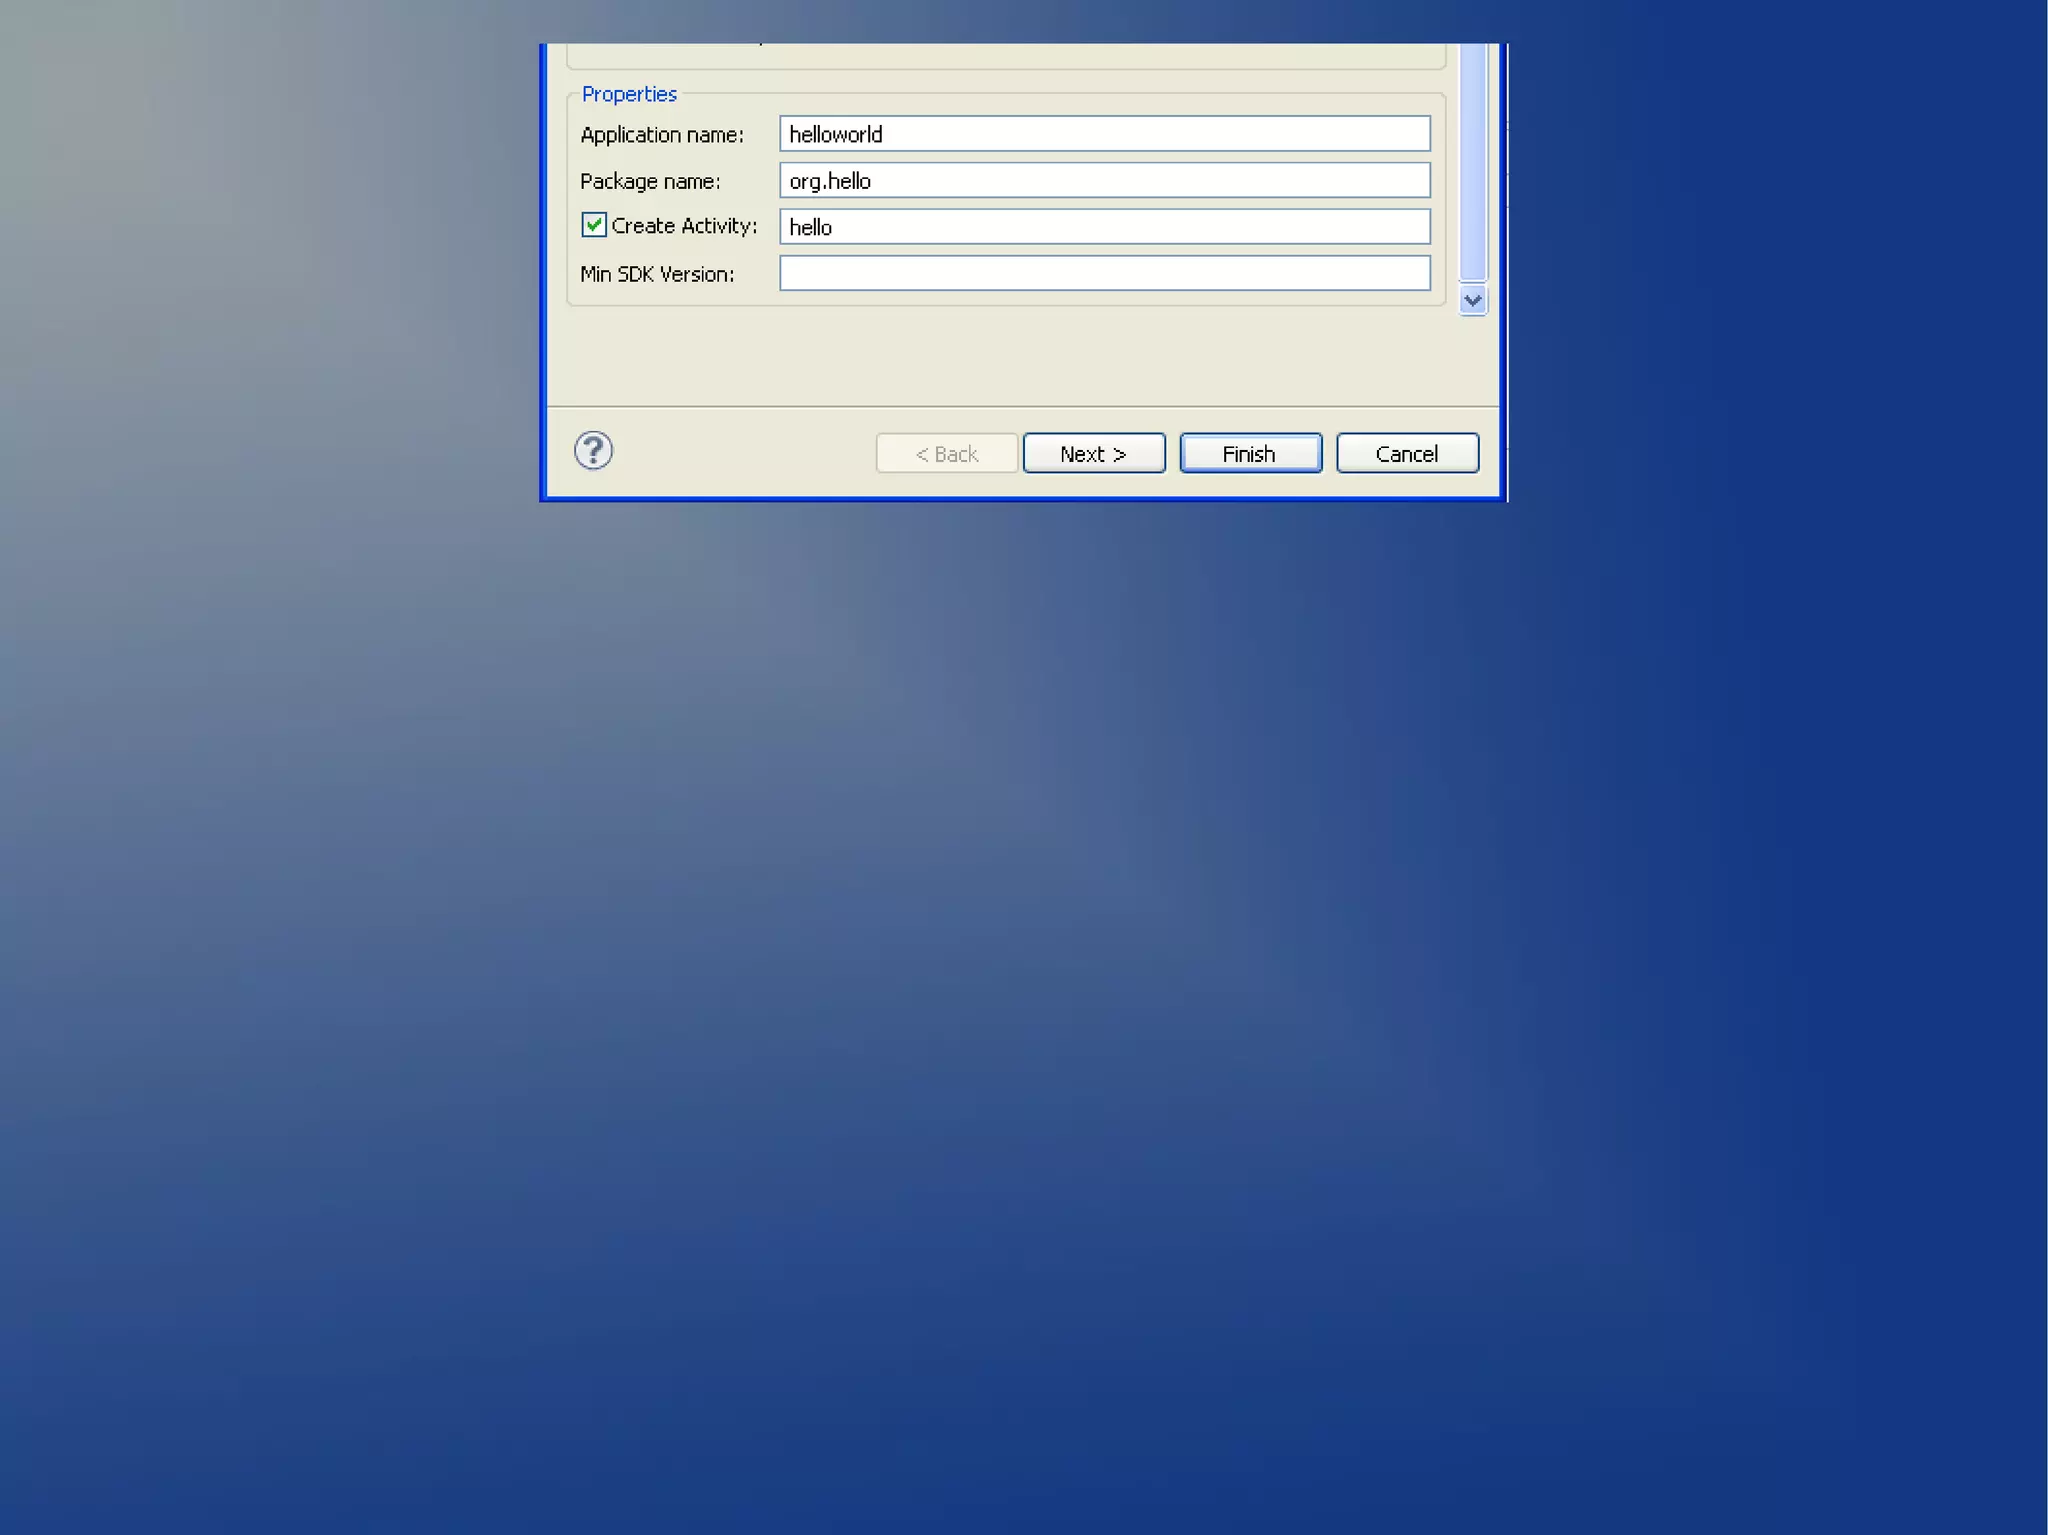Select the Create Activity name field
2048x1535 pixels.
pyautogui.click(x=1104, y=227)
